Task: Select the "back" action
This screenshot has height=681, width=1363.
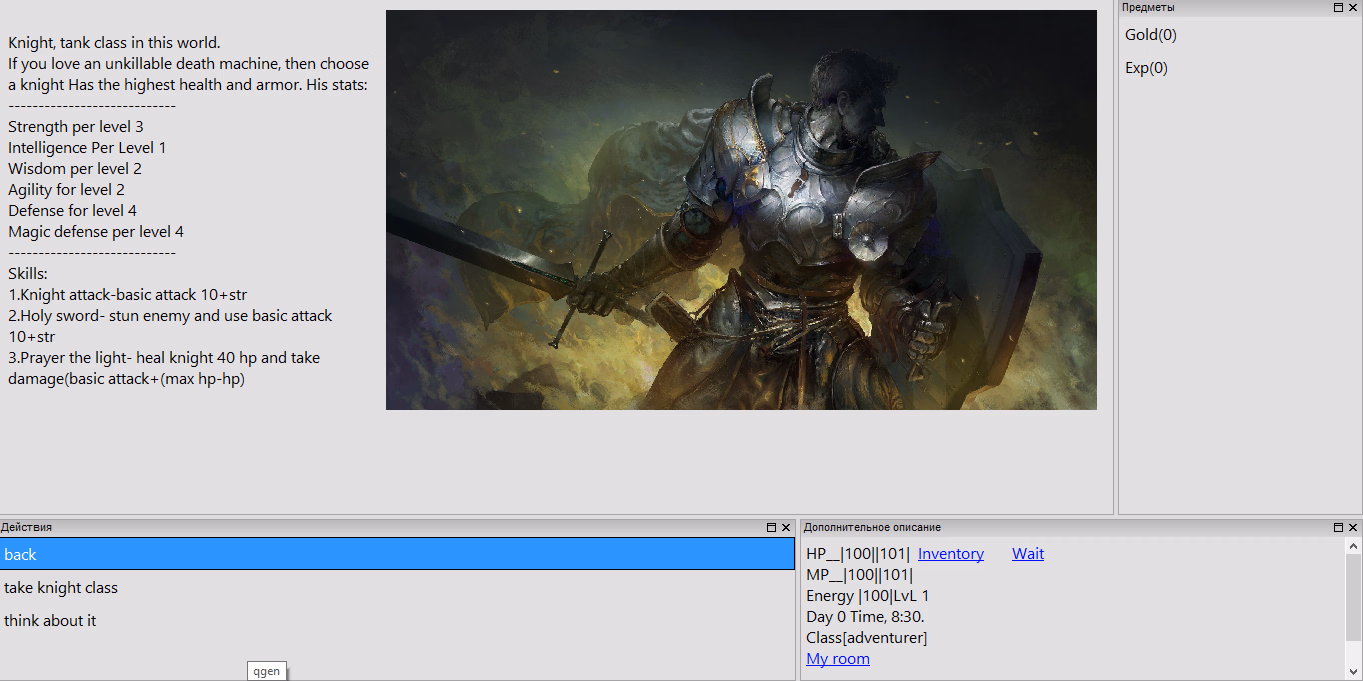Action: pyautogui.click(x=397, y=554)
